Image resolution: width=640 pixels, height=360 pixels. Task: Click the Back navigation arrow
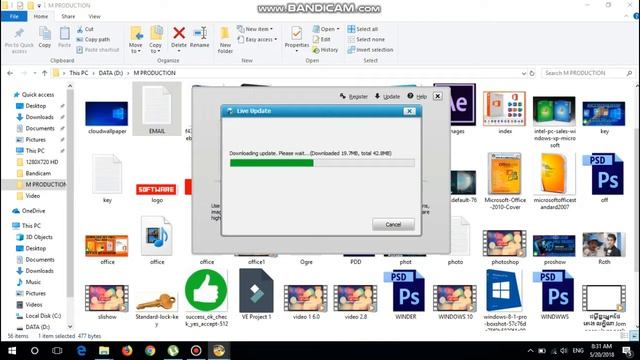[x=10, y=73]
